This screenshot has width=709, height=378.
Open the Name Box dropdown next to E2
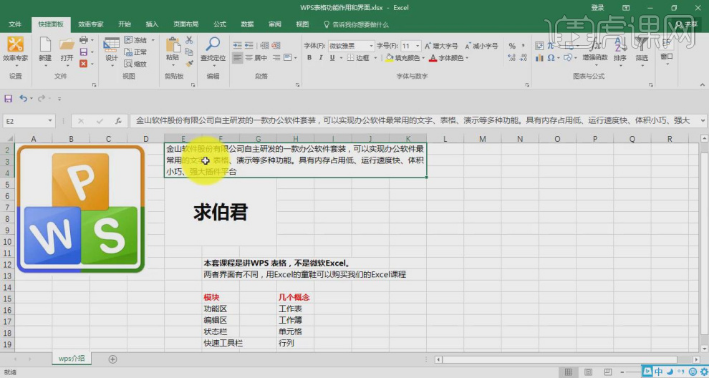pyautogui.click(x=50, y=121)
